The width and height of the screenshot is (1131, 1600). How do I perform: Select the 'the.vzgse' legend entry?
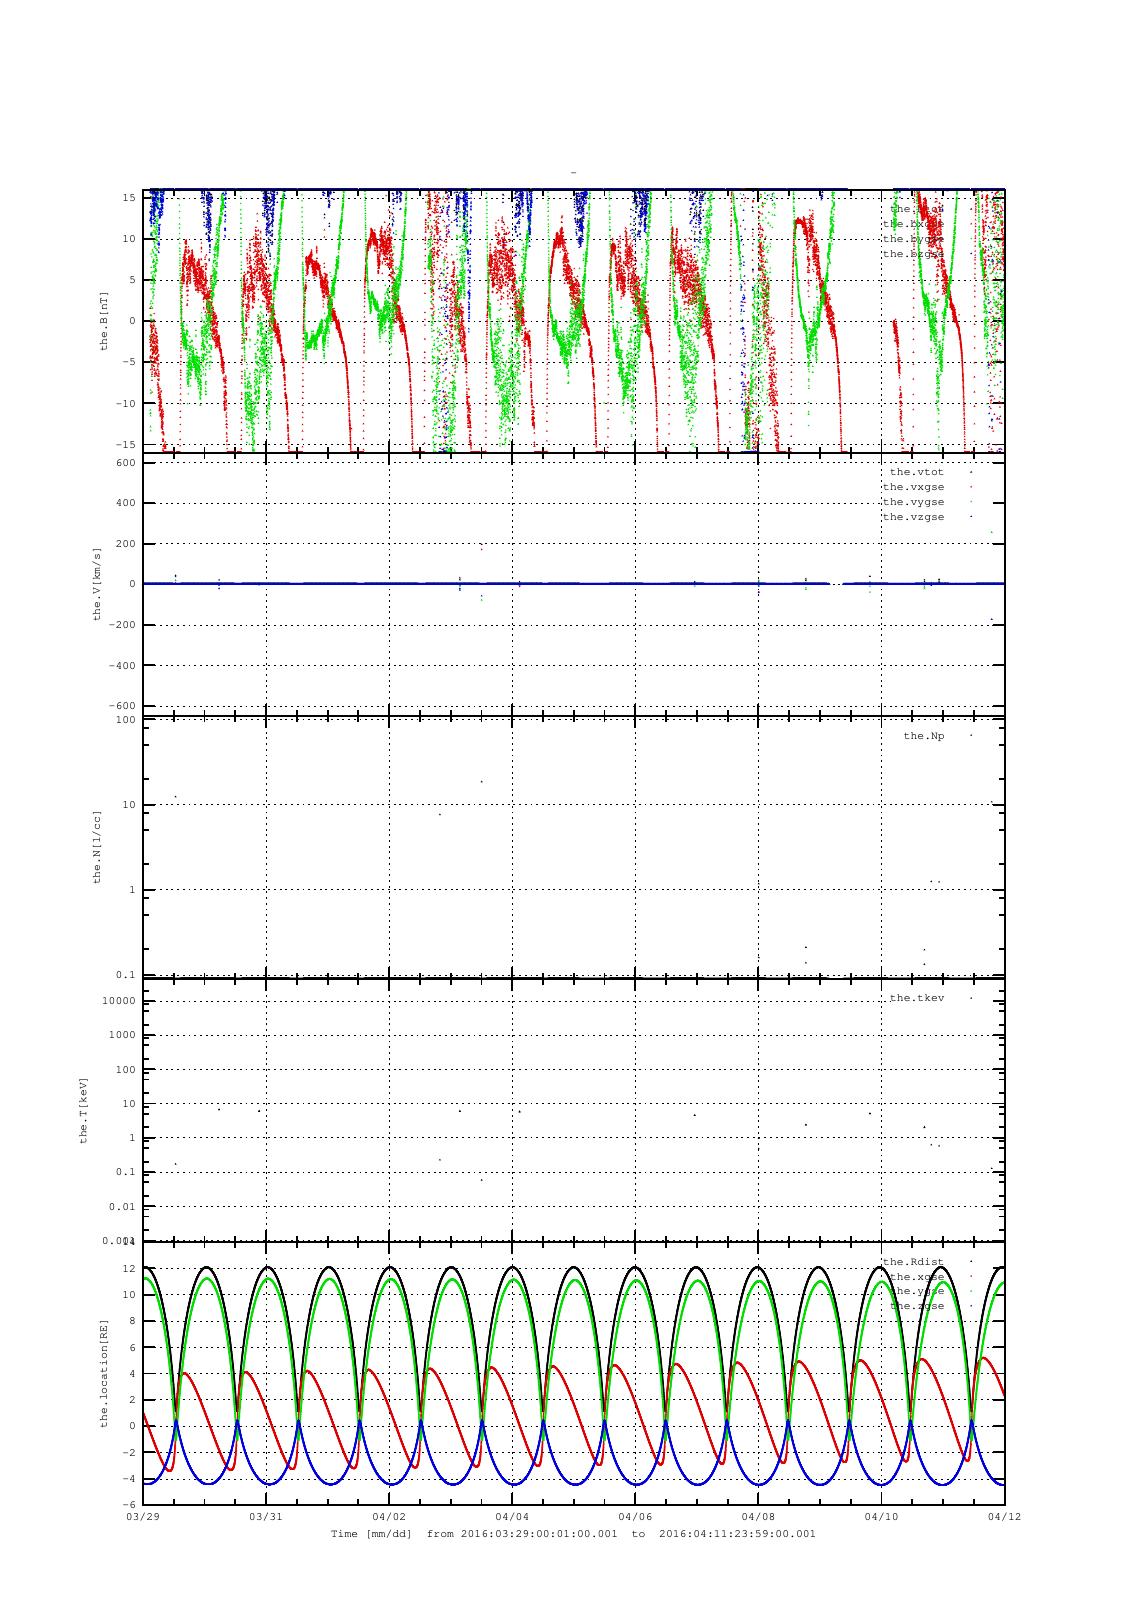click(x=913, y=517)
